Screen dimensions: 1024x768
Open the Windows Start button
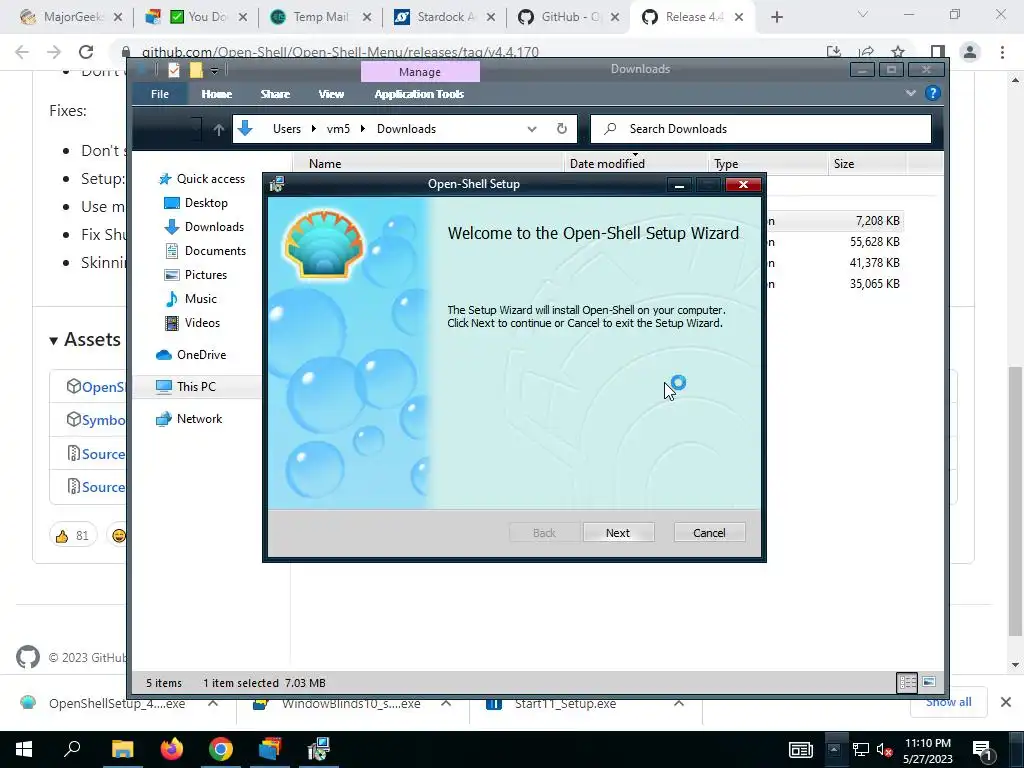click(x=24, y=749)
